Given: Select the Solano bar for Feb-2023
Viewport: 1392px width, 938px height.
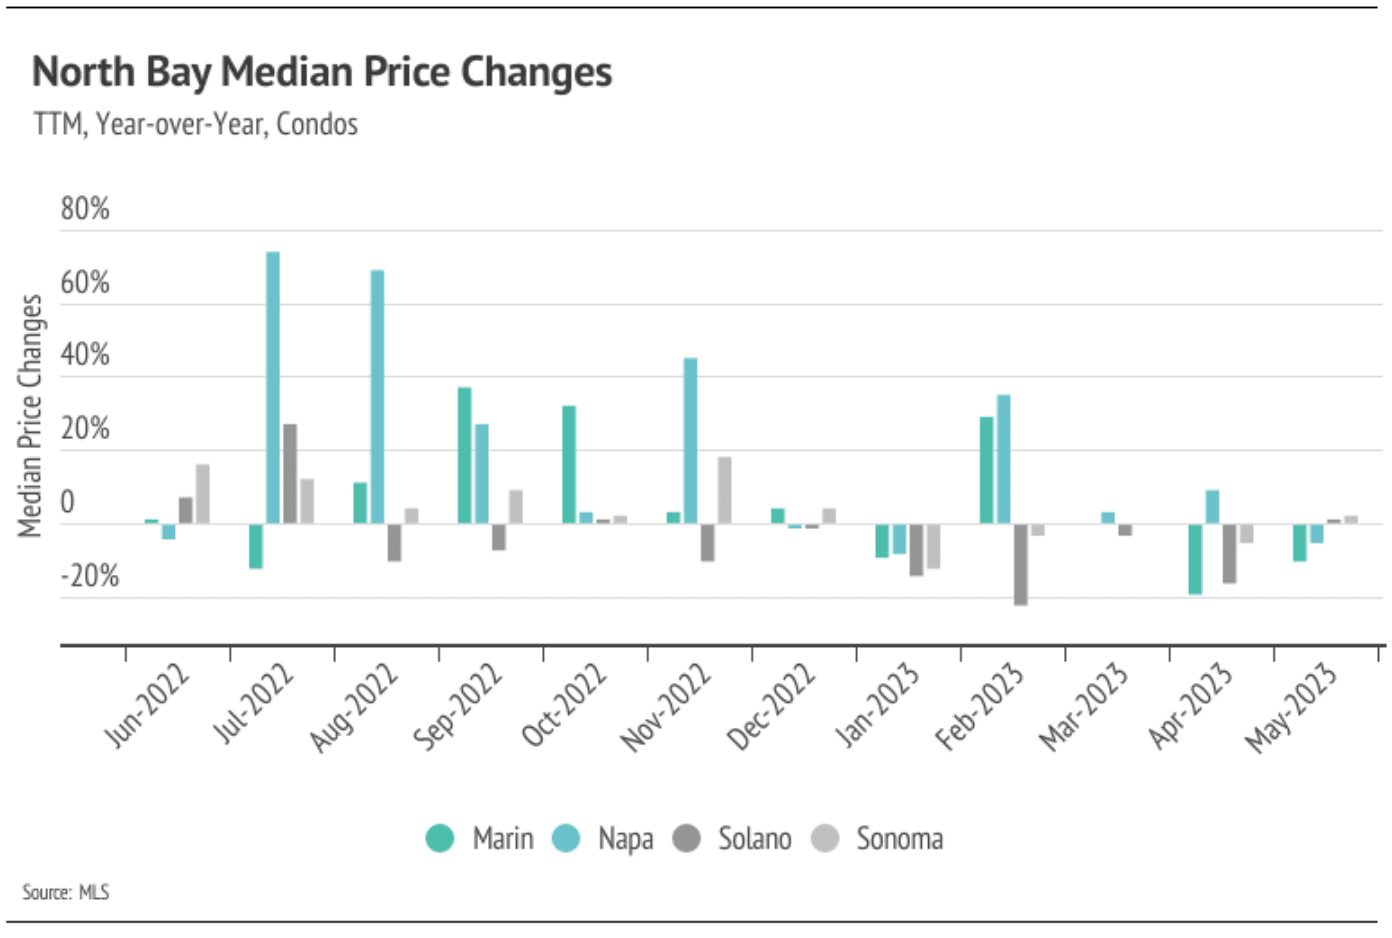Looking at the screenshot, I should pos(1020,564).
